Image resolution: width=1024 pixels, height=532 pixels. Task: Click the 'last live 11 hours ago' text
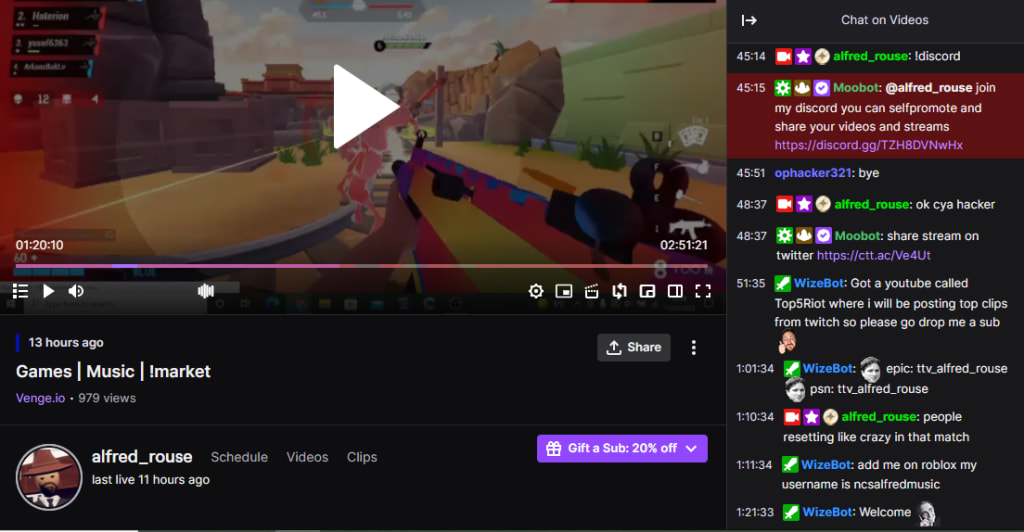pyautogui.click(x=150, y=480)
